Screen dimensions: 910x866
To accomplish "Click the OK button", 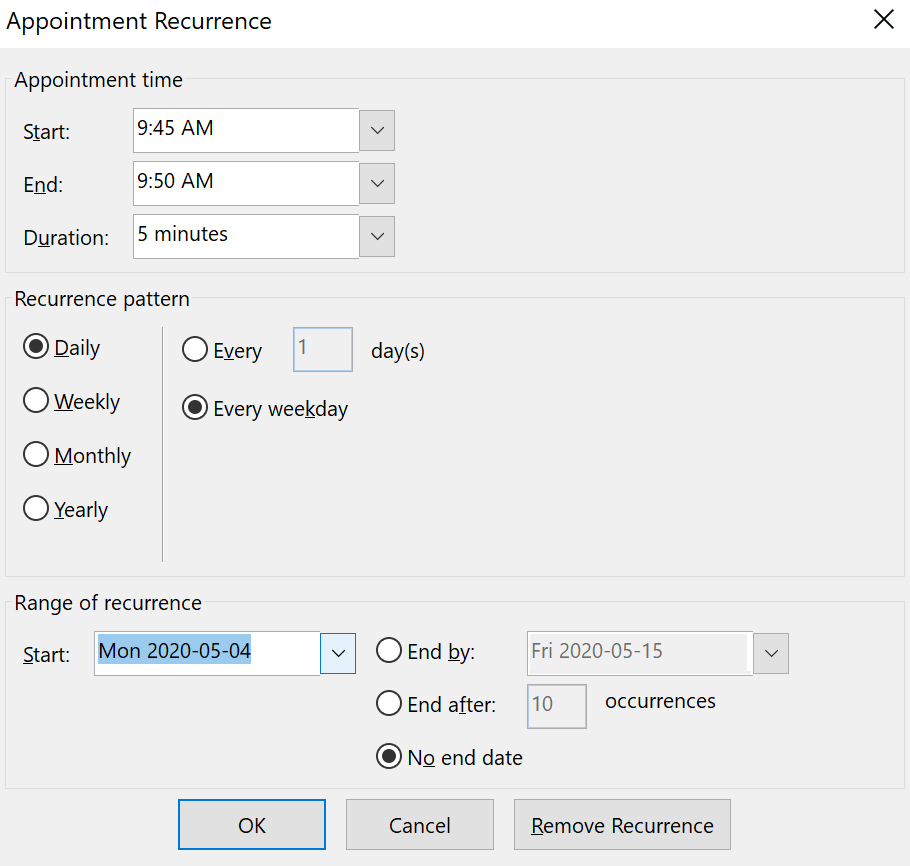I will (252, 825).
